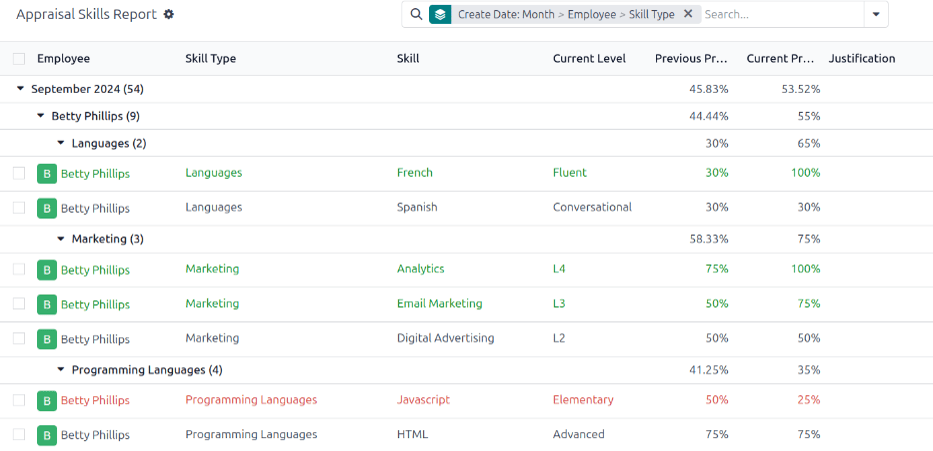This screenshot has width=933, height=451.
Task: Click Betty Phillips avatar in the Analytics row
Action: (x=47, y=270)
